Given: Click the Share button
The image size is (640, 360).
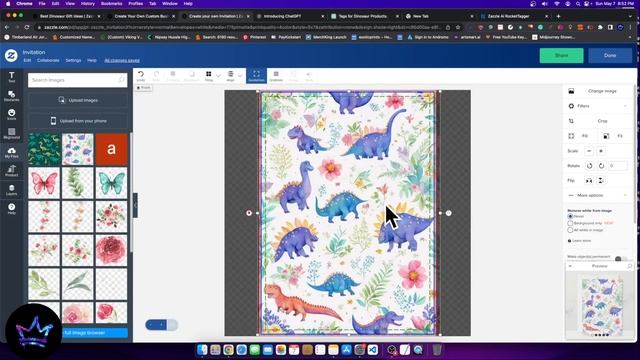Looking at the screenshot, I should [x=561, y=56].
